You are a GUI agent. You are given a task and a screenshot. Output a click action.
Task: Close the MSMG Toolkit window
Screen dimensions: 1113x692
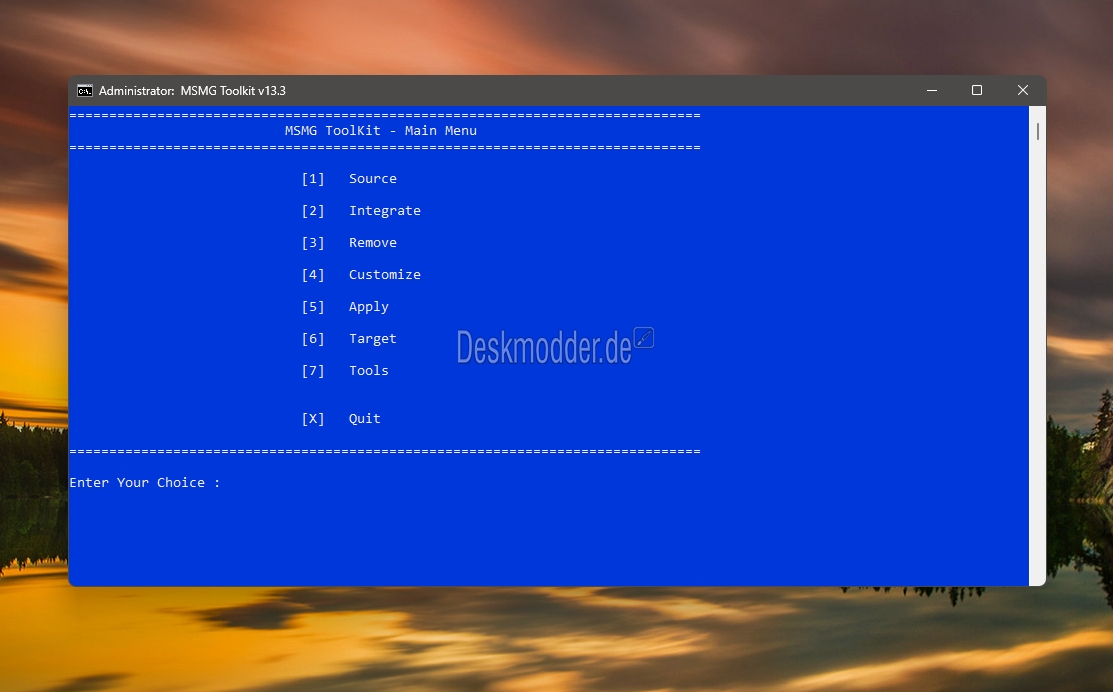[1023, 90]
